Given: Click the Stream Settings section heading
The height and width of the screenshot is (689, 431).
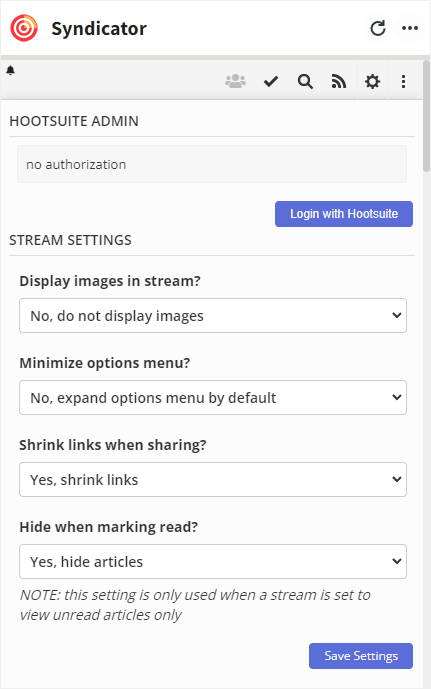Looking at the screenshot, I should [70, 240].
